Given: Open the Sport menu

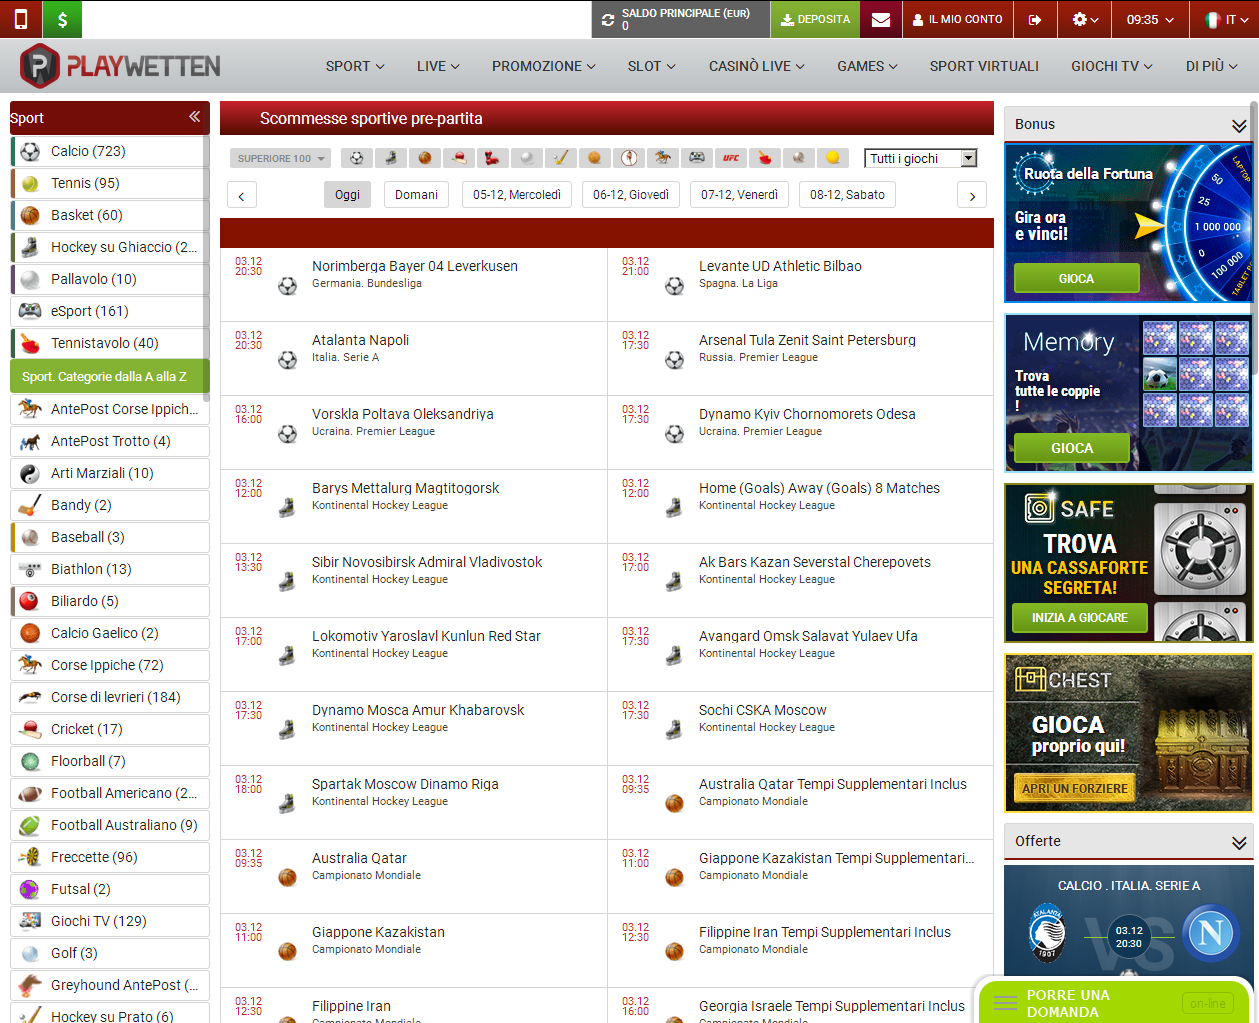Looking at the screenshot, I should (x=355, y=66).
